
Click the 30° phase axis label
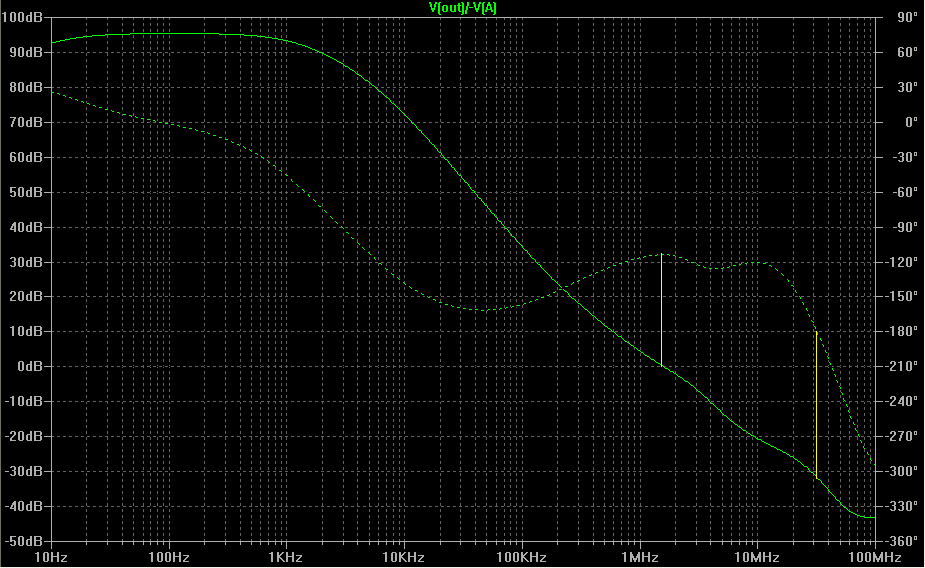point(907,87)
